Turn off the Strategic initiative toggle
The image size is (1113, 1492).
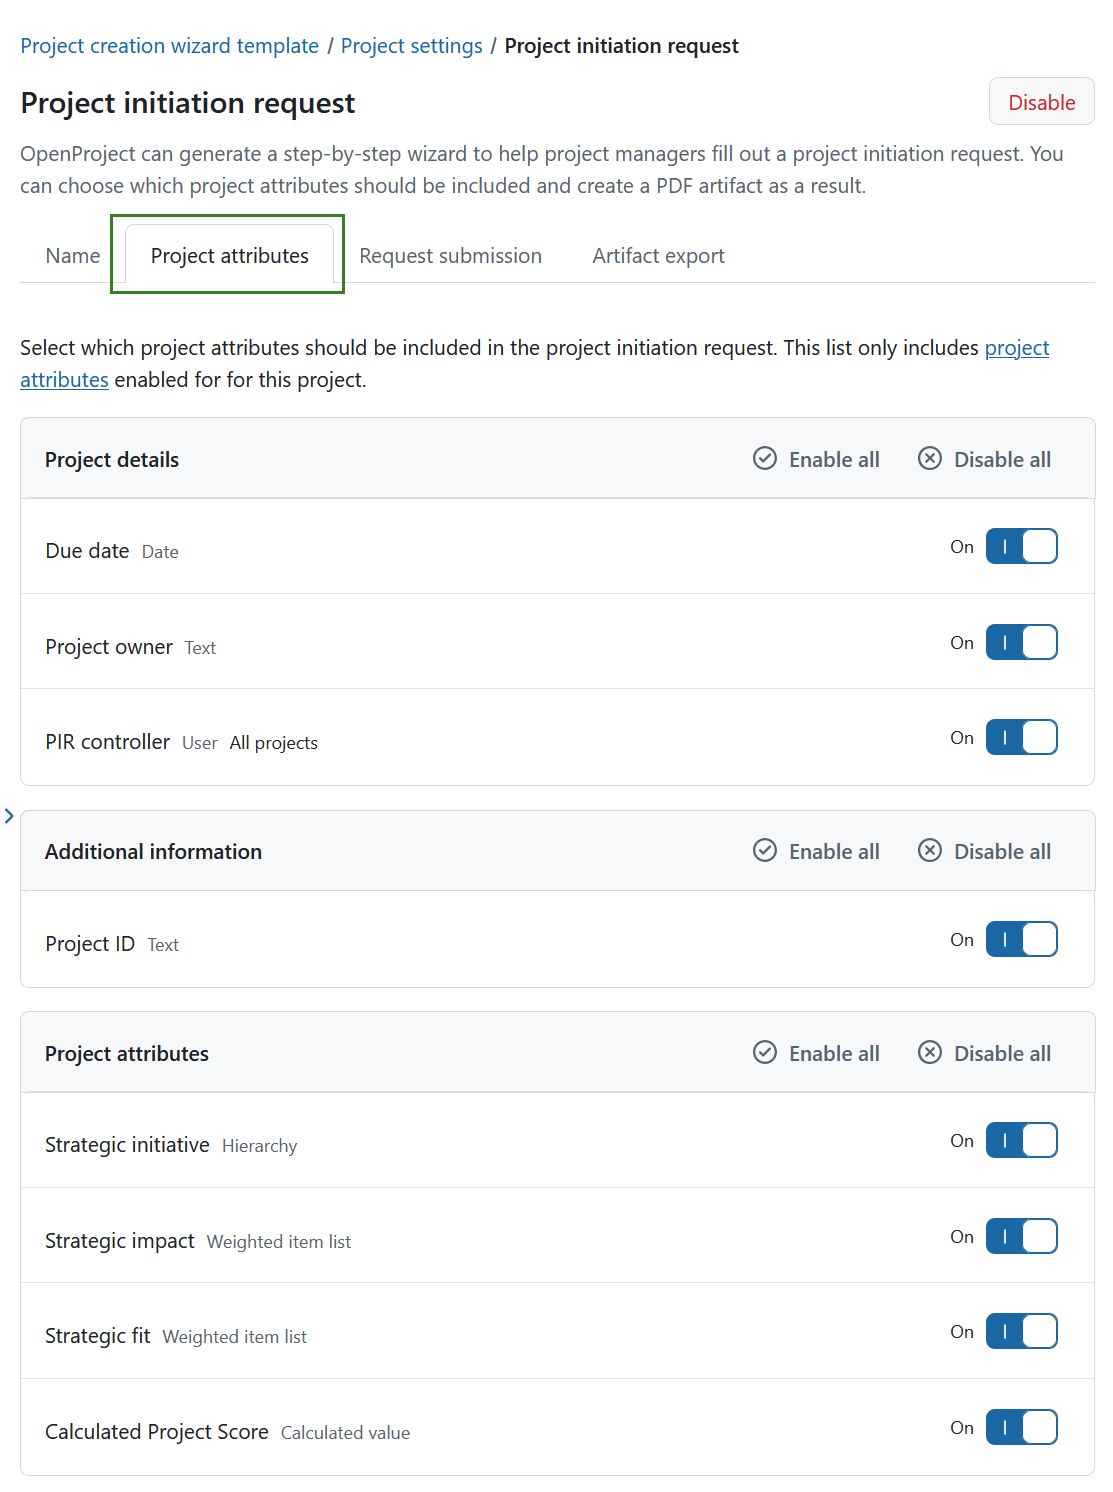click(1021, 1140)
